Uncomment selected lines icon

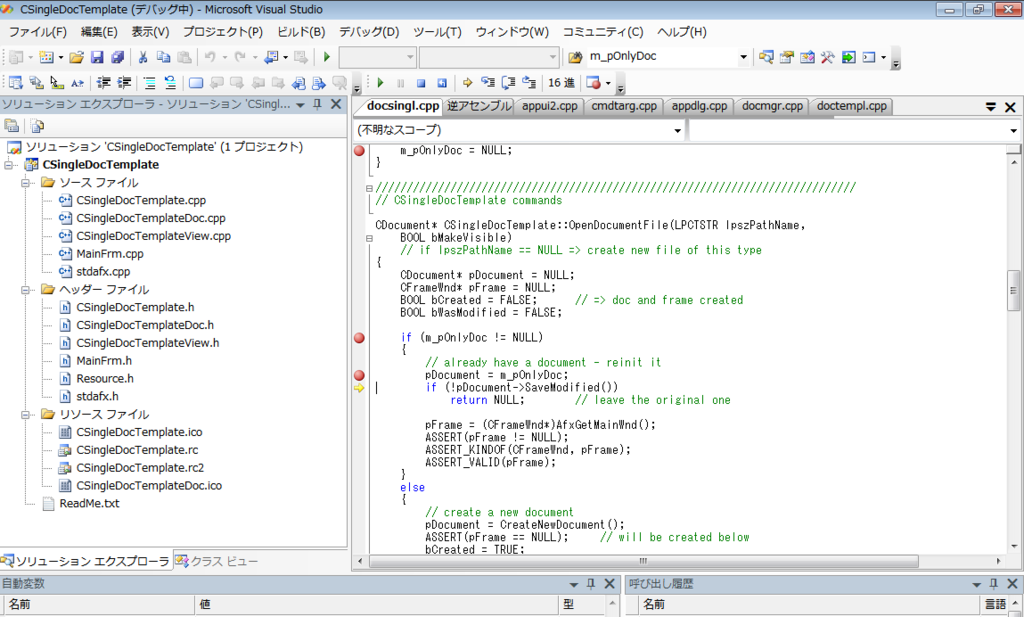coord(170,83)
